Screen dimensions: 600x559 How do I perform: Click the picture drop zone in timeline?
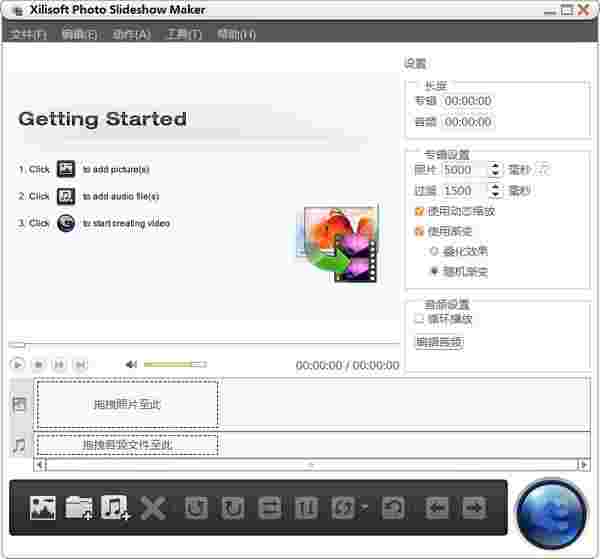pos(127,404)
